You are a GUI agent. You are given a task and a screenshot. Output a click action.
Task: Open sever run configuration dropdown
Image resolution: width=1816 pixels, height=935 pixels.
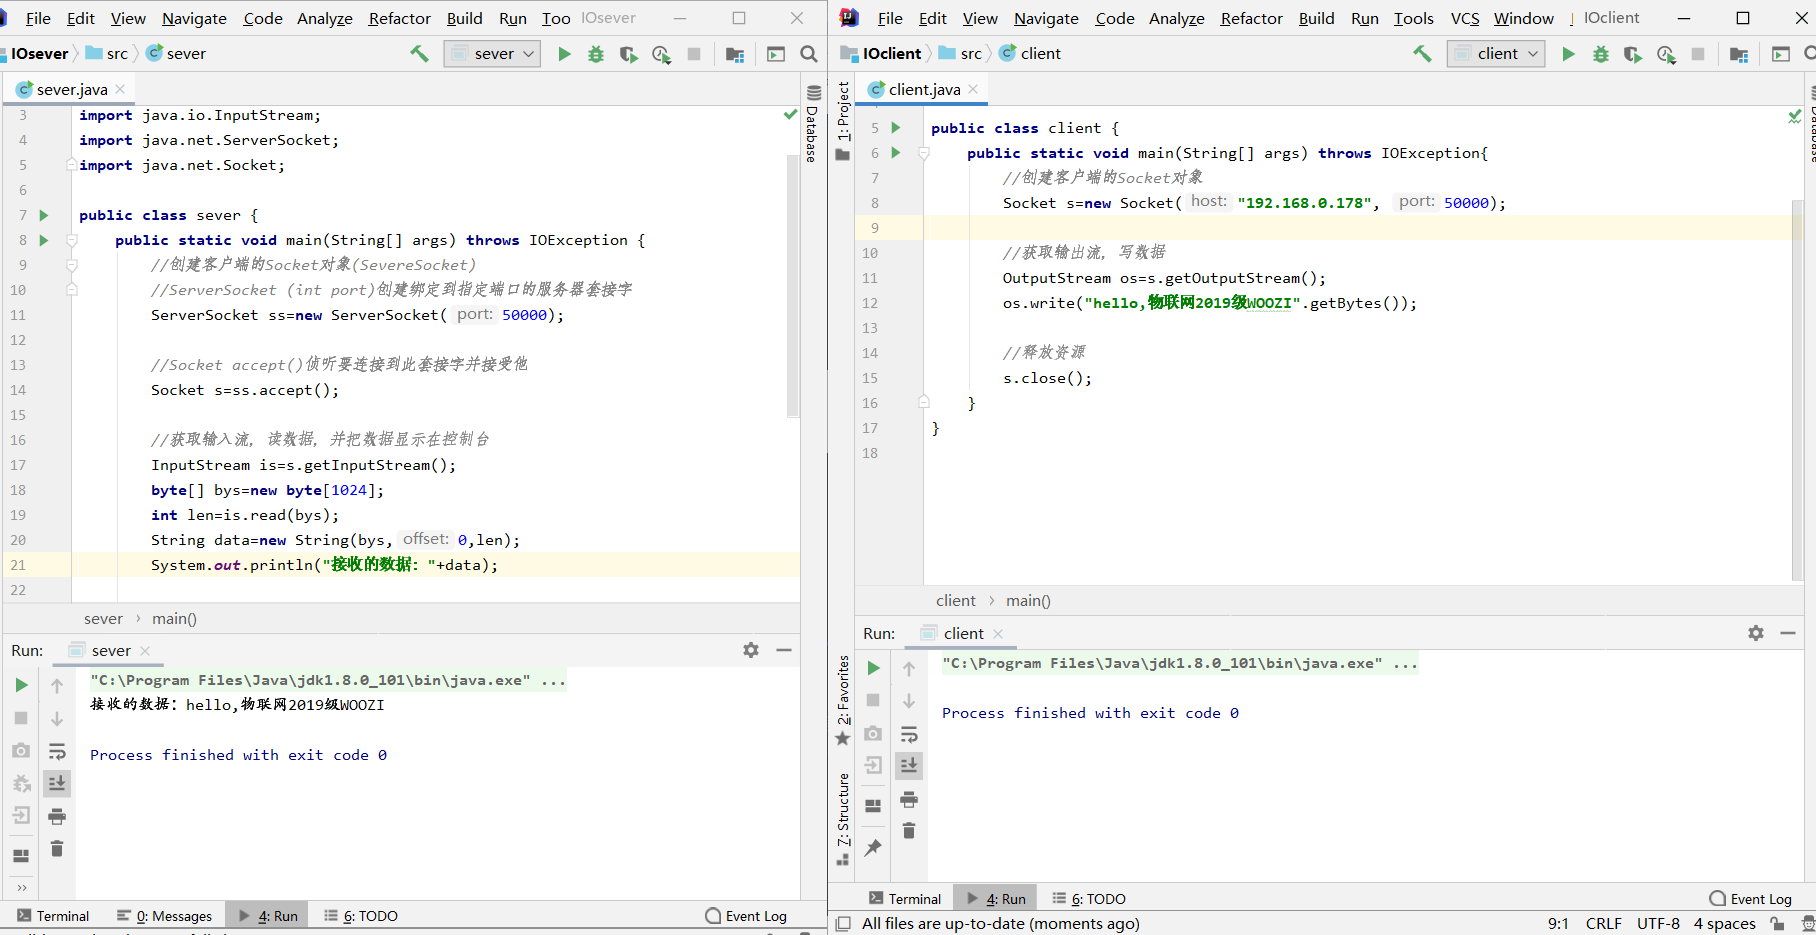[492, 54]
